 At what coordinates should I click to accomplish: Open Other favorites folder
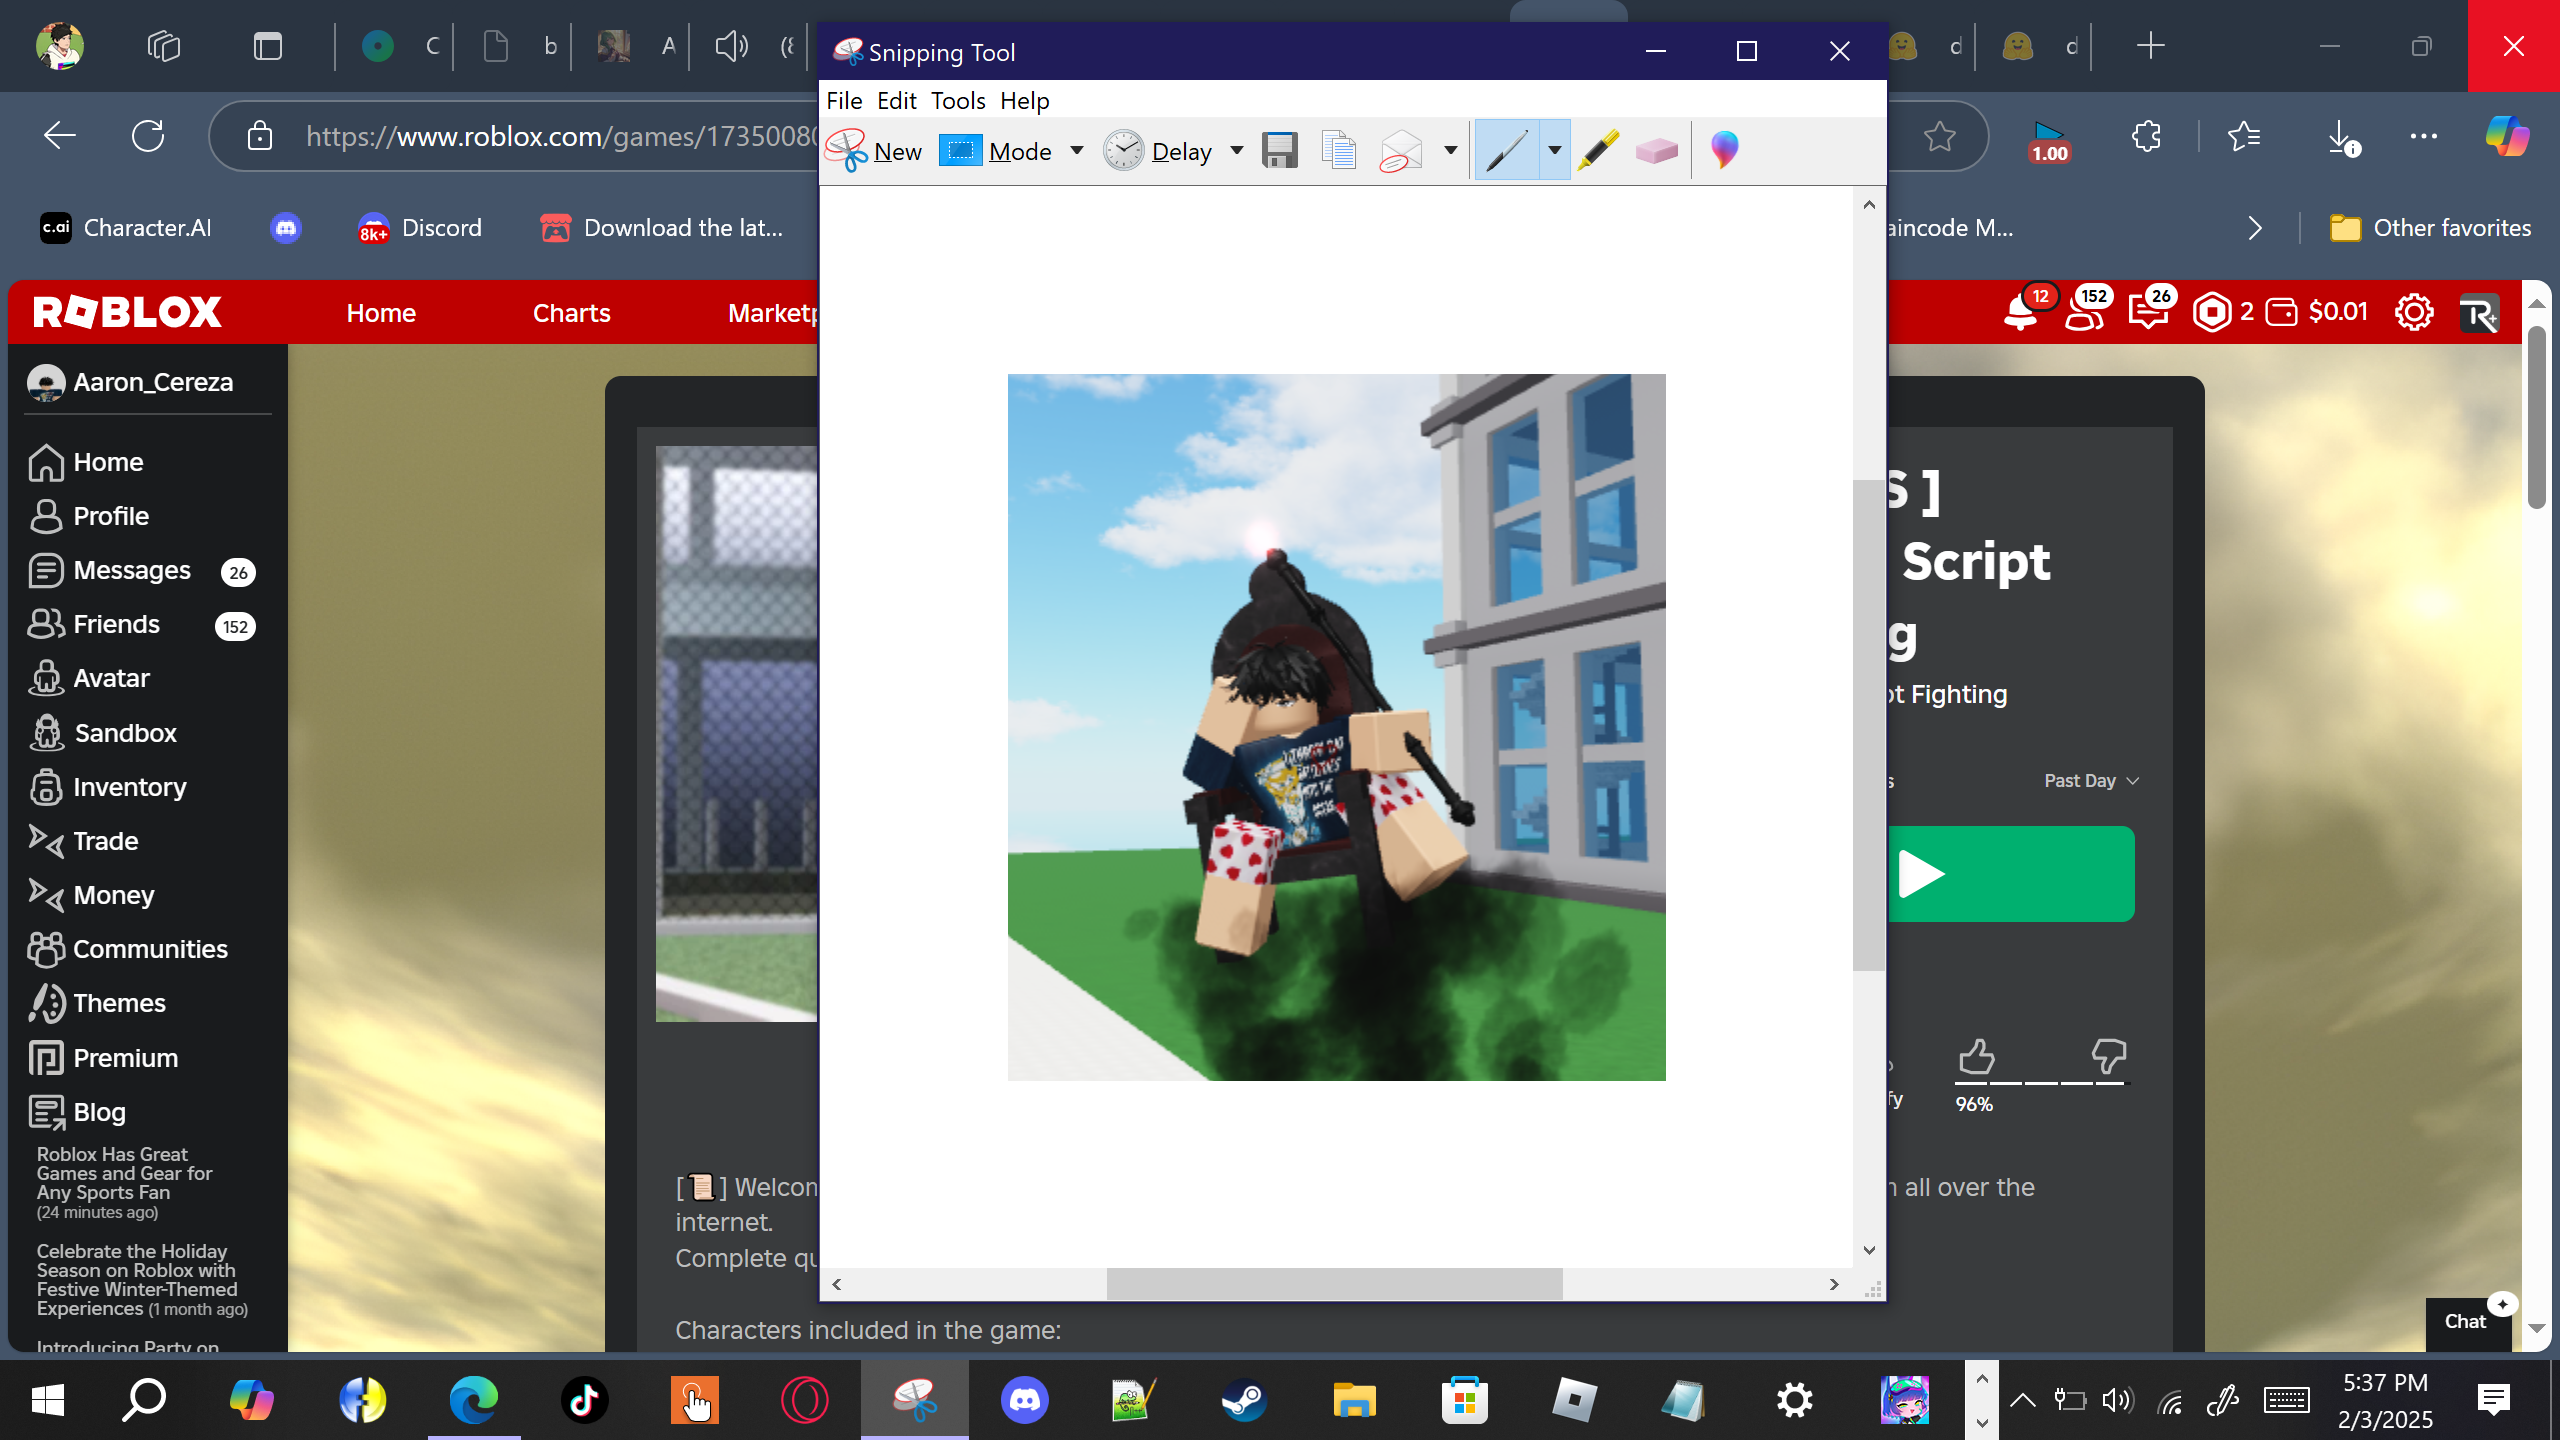[x=2430, y=228]
